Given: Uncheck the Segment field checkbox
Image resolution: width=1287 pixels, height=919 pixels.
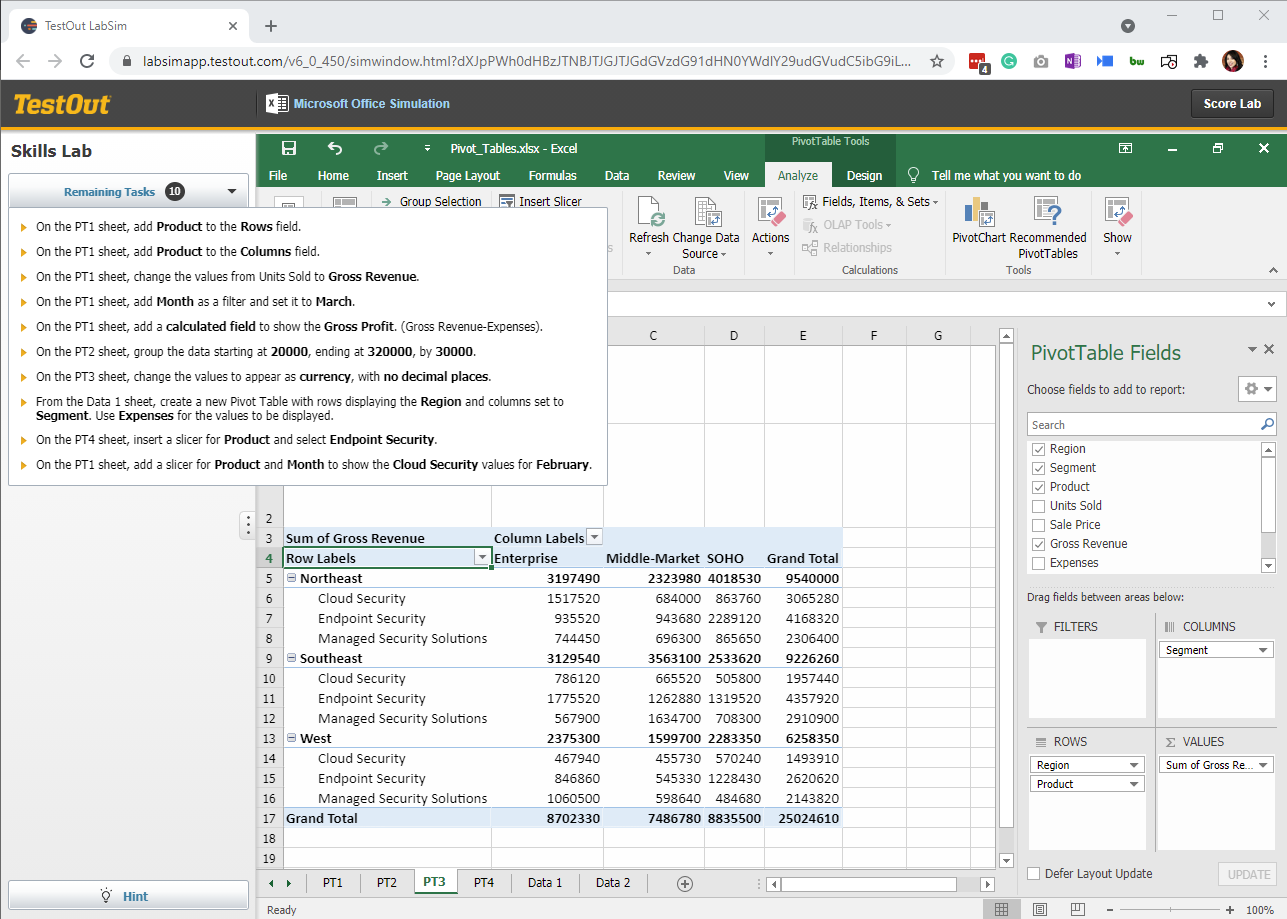Looking at the screenshot, I should click(x=1038, y=468).
